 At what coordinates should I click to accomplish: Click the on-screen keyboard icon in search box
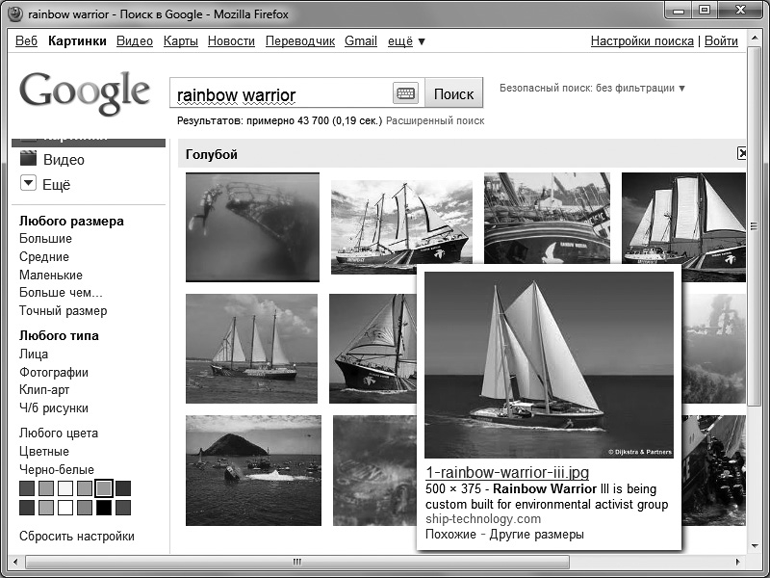(x=405, y=94)
